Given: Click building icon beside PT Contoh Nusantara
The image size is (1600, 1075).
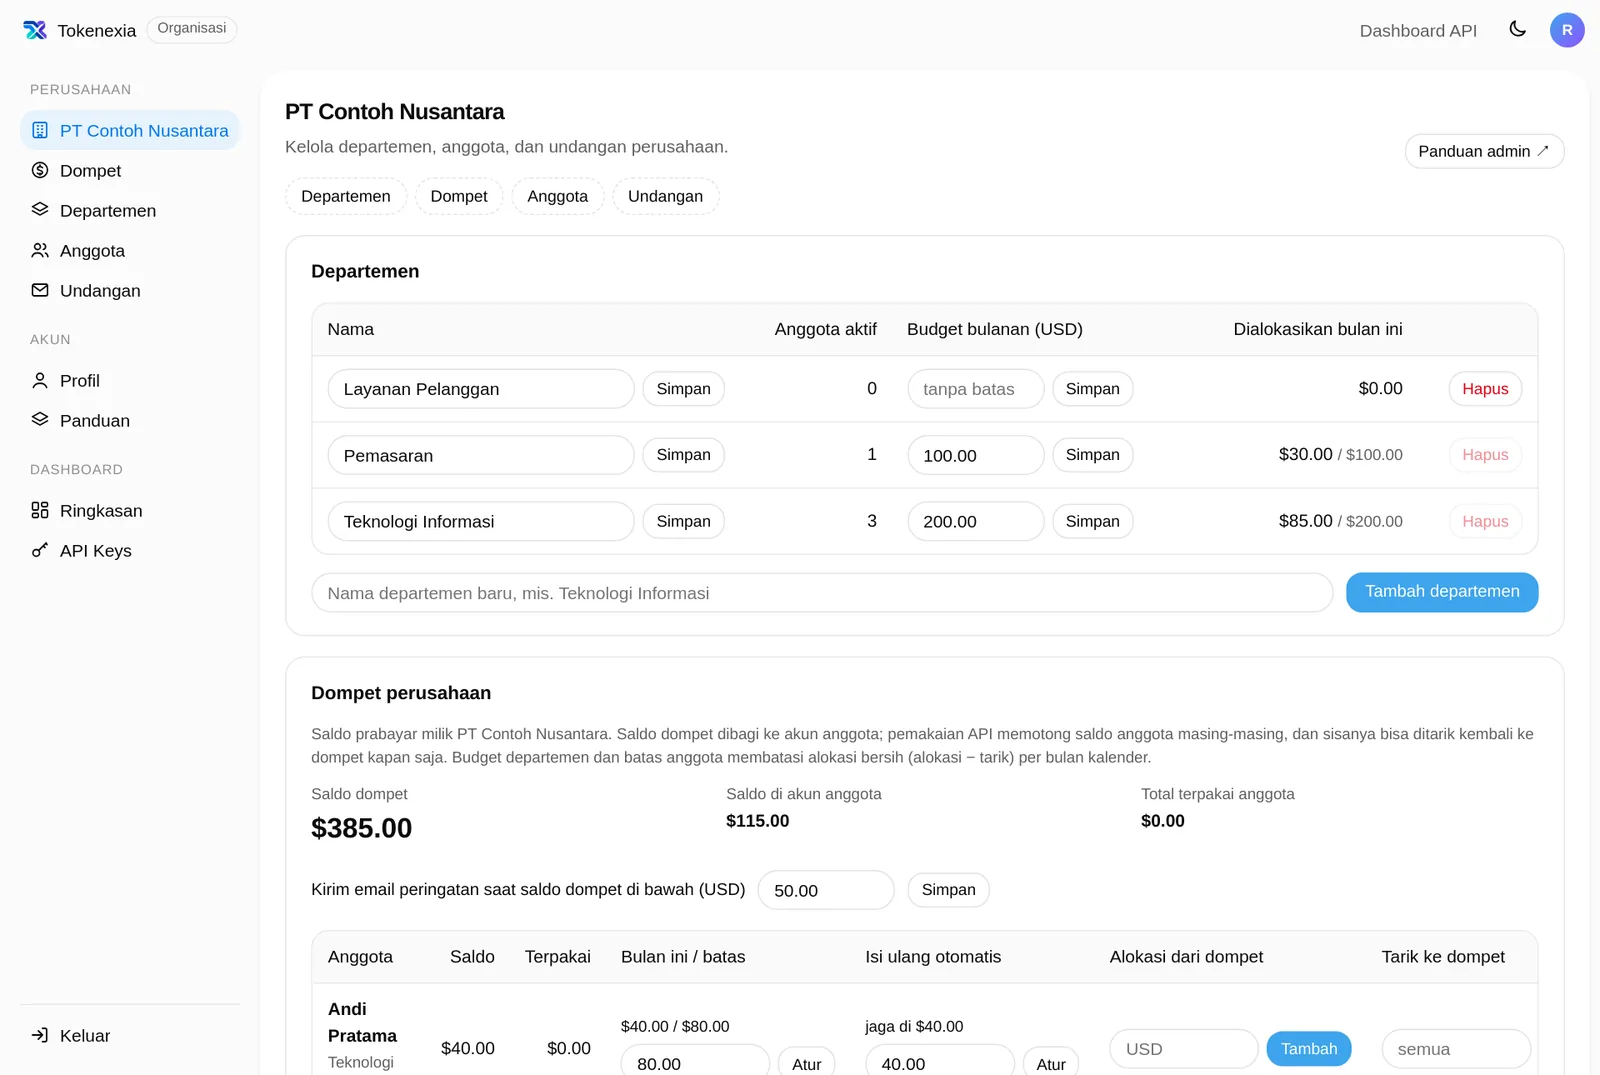Looking at the screenshot, I should [40, 130].
